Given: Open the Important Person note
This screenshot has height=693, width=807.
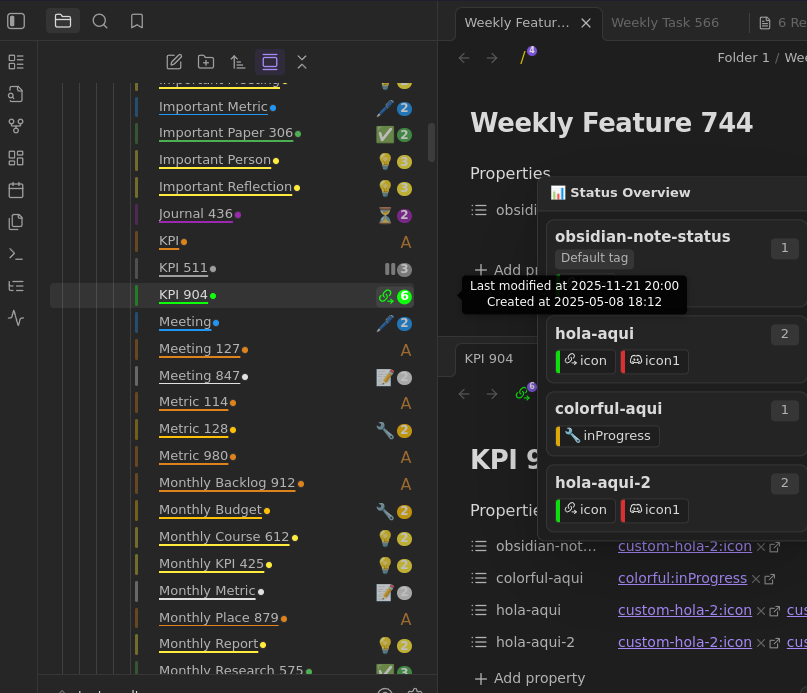Looking at the screenshot, I should [215, 160].
